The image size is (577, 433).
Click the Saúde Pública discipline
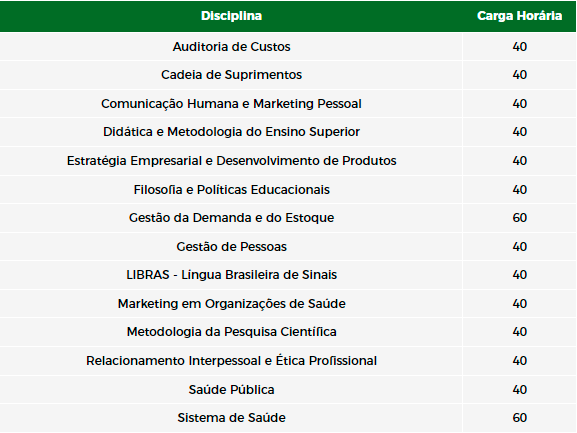[x=231, y=390]
